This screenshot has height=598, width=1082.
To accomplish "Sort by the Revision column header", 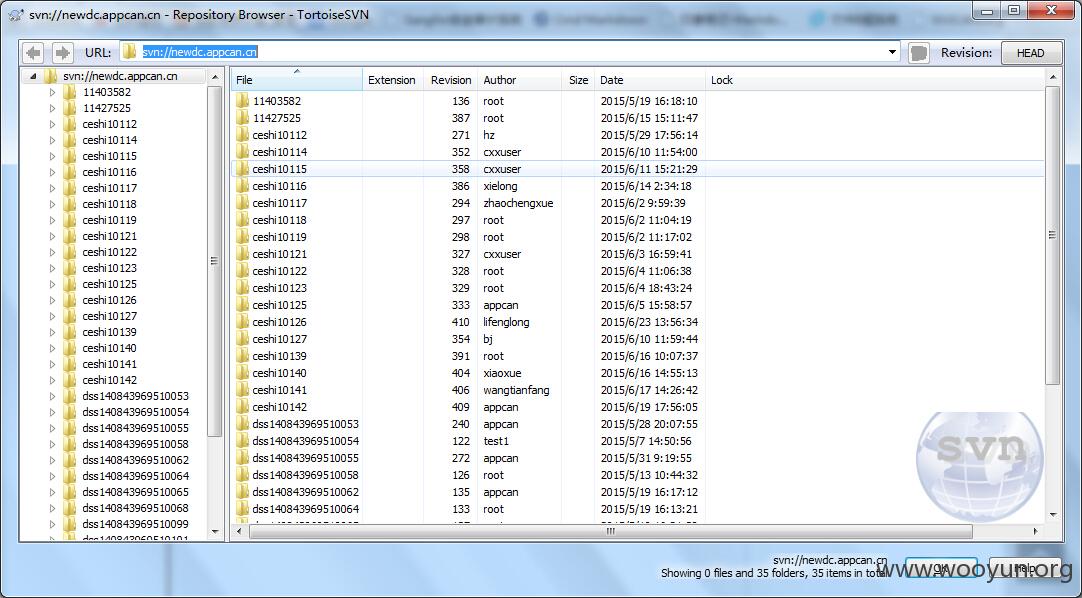I will [x=451, y=80].
